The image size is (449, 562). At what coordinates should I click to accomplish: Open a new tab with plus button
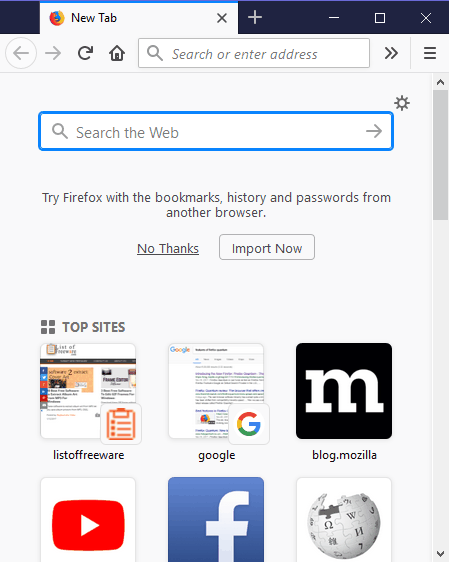[255, 17]
